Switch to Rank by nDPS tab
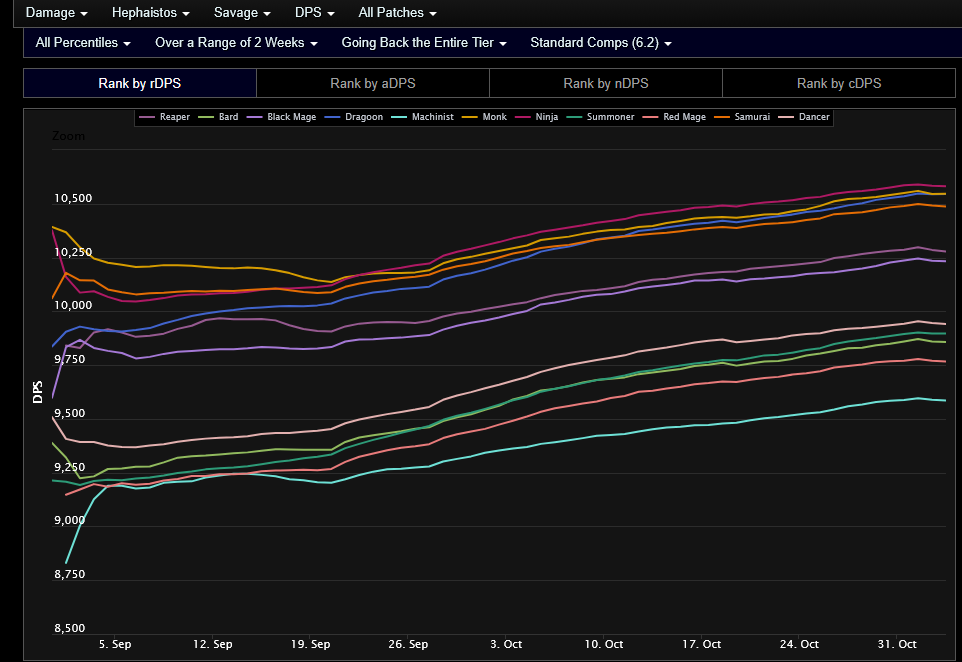Viewport: 962px width, 662px height. (x=606, y=83)
